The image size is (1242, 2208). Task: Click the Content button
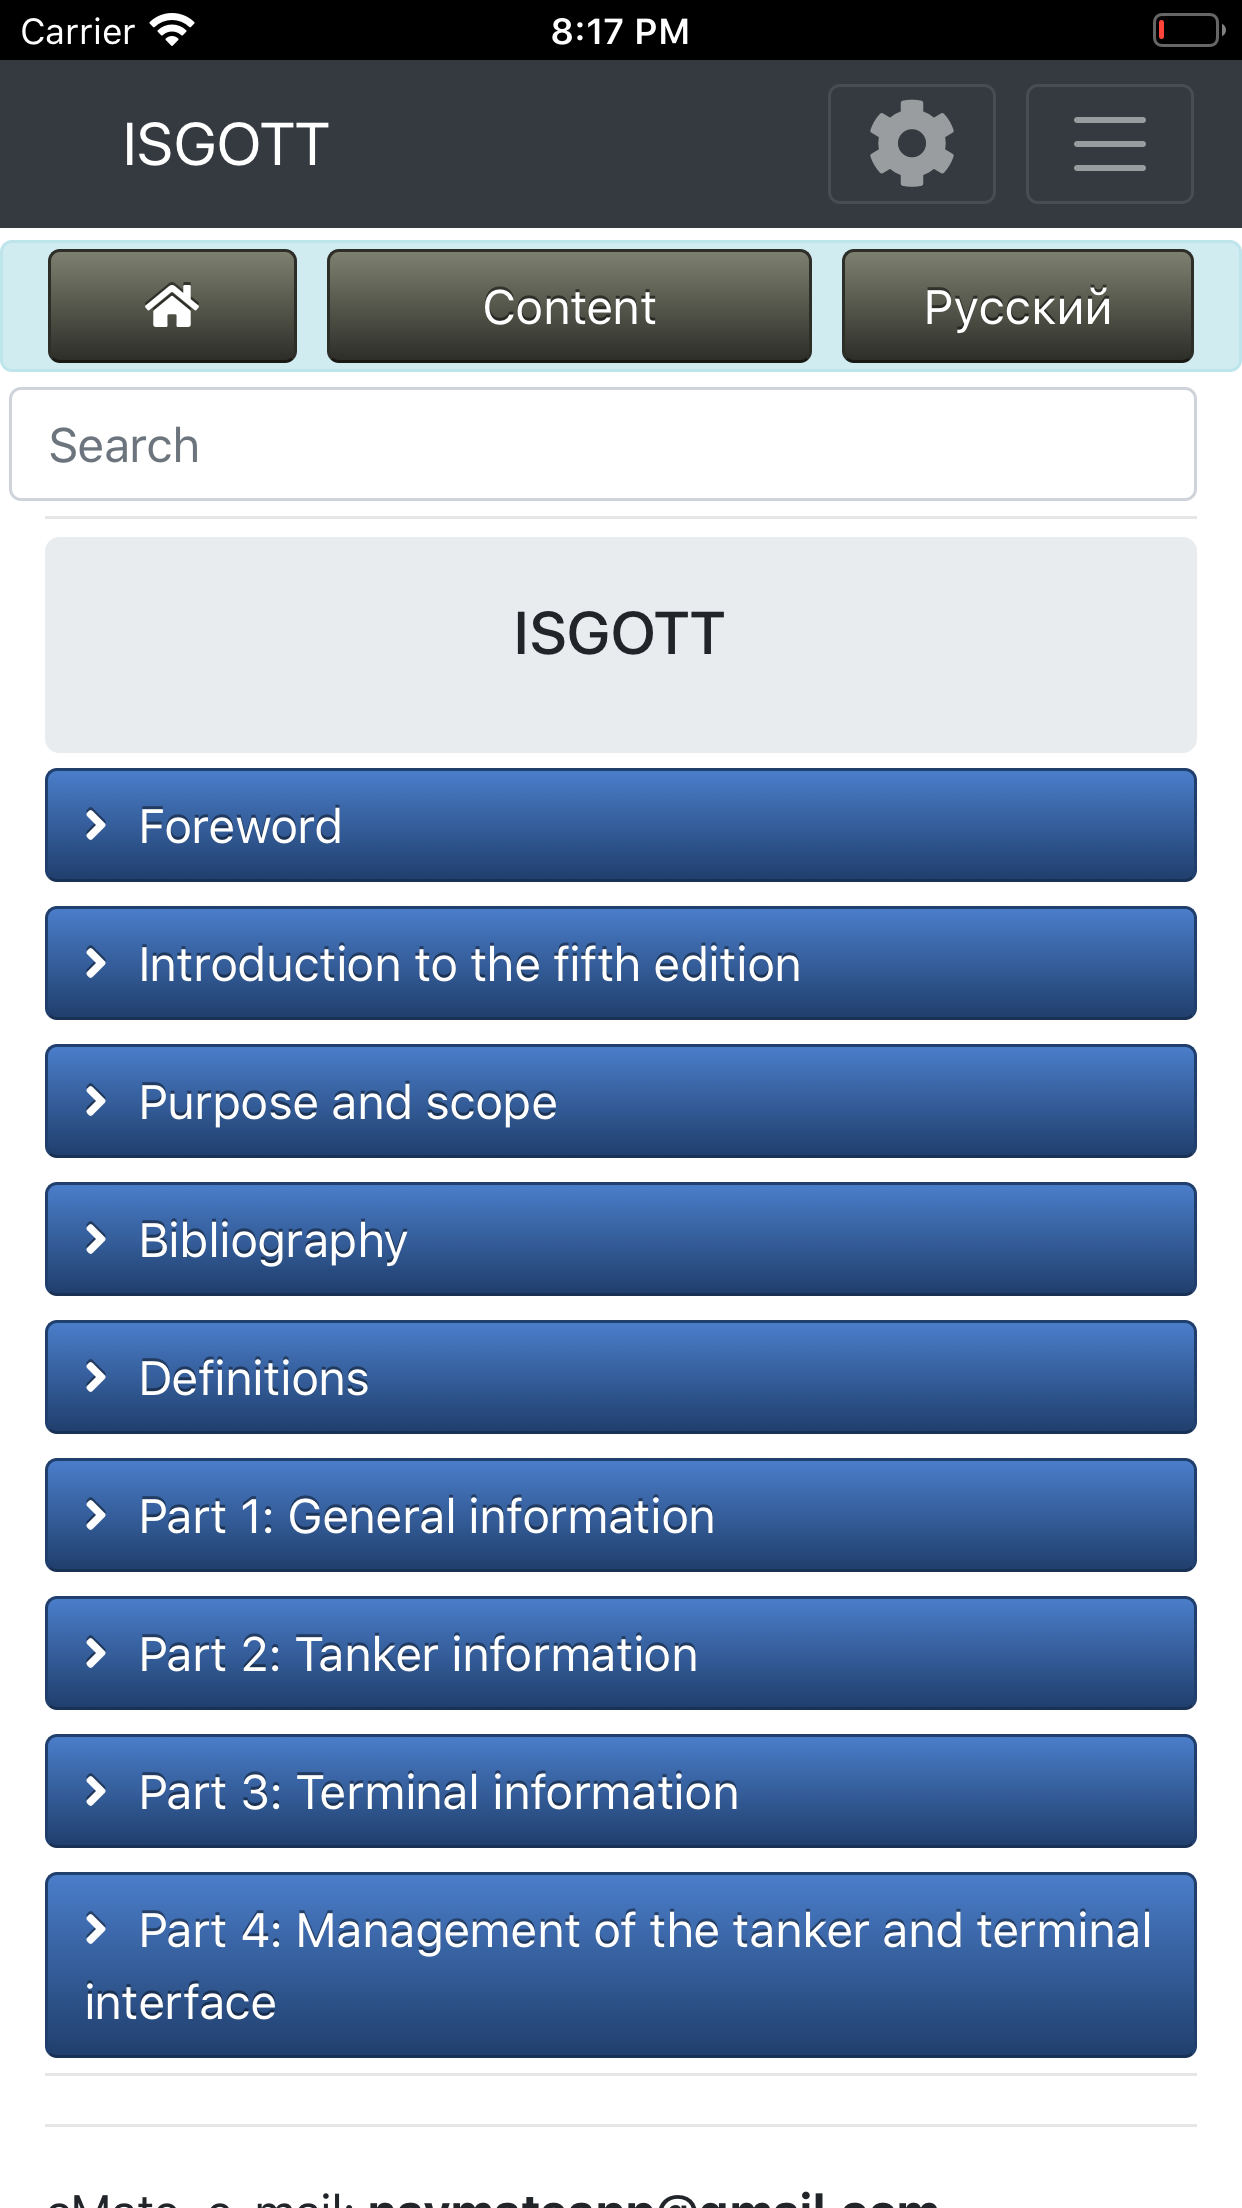[569, 306]
